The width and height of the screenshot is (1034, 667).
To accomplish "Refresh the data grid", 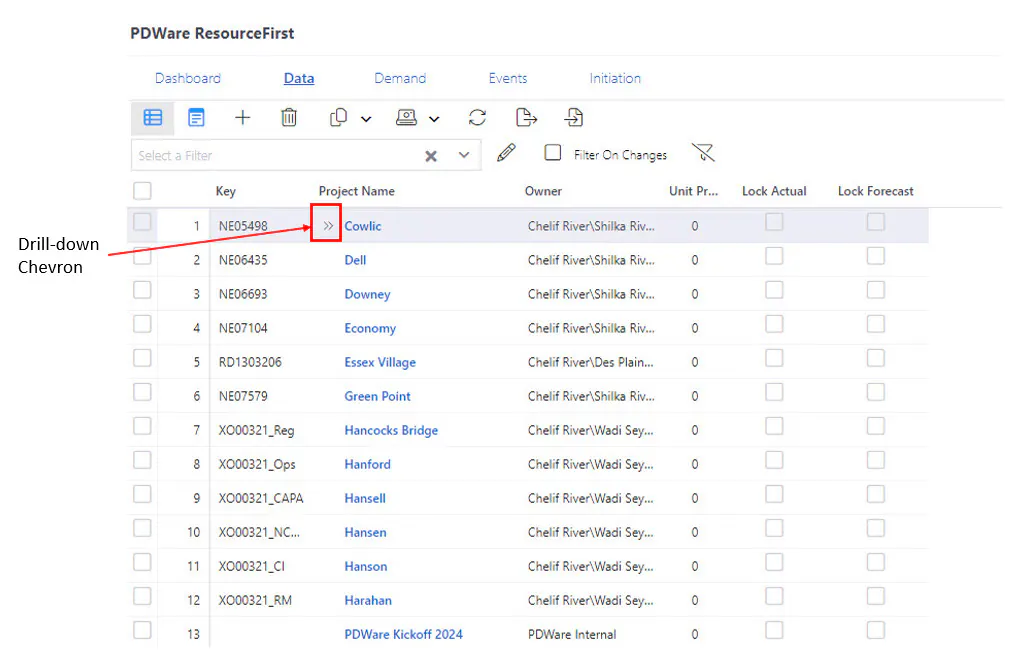I will point(477,117).
